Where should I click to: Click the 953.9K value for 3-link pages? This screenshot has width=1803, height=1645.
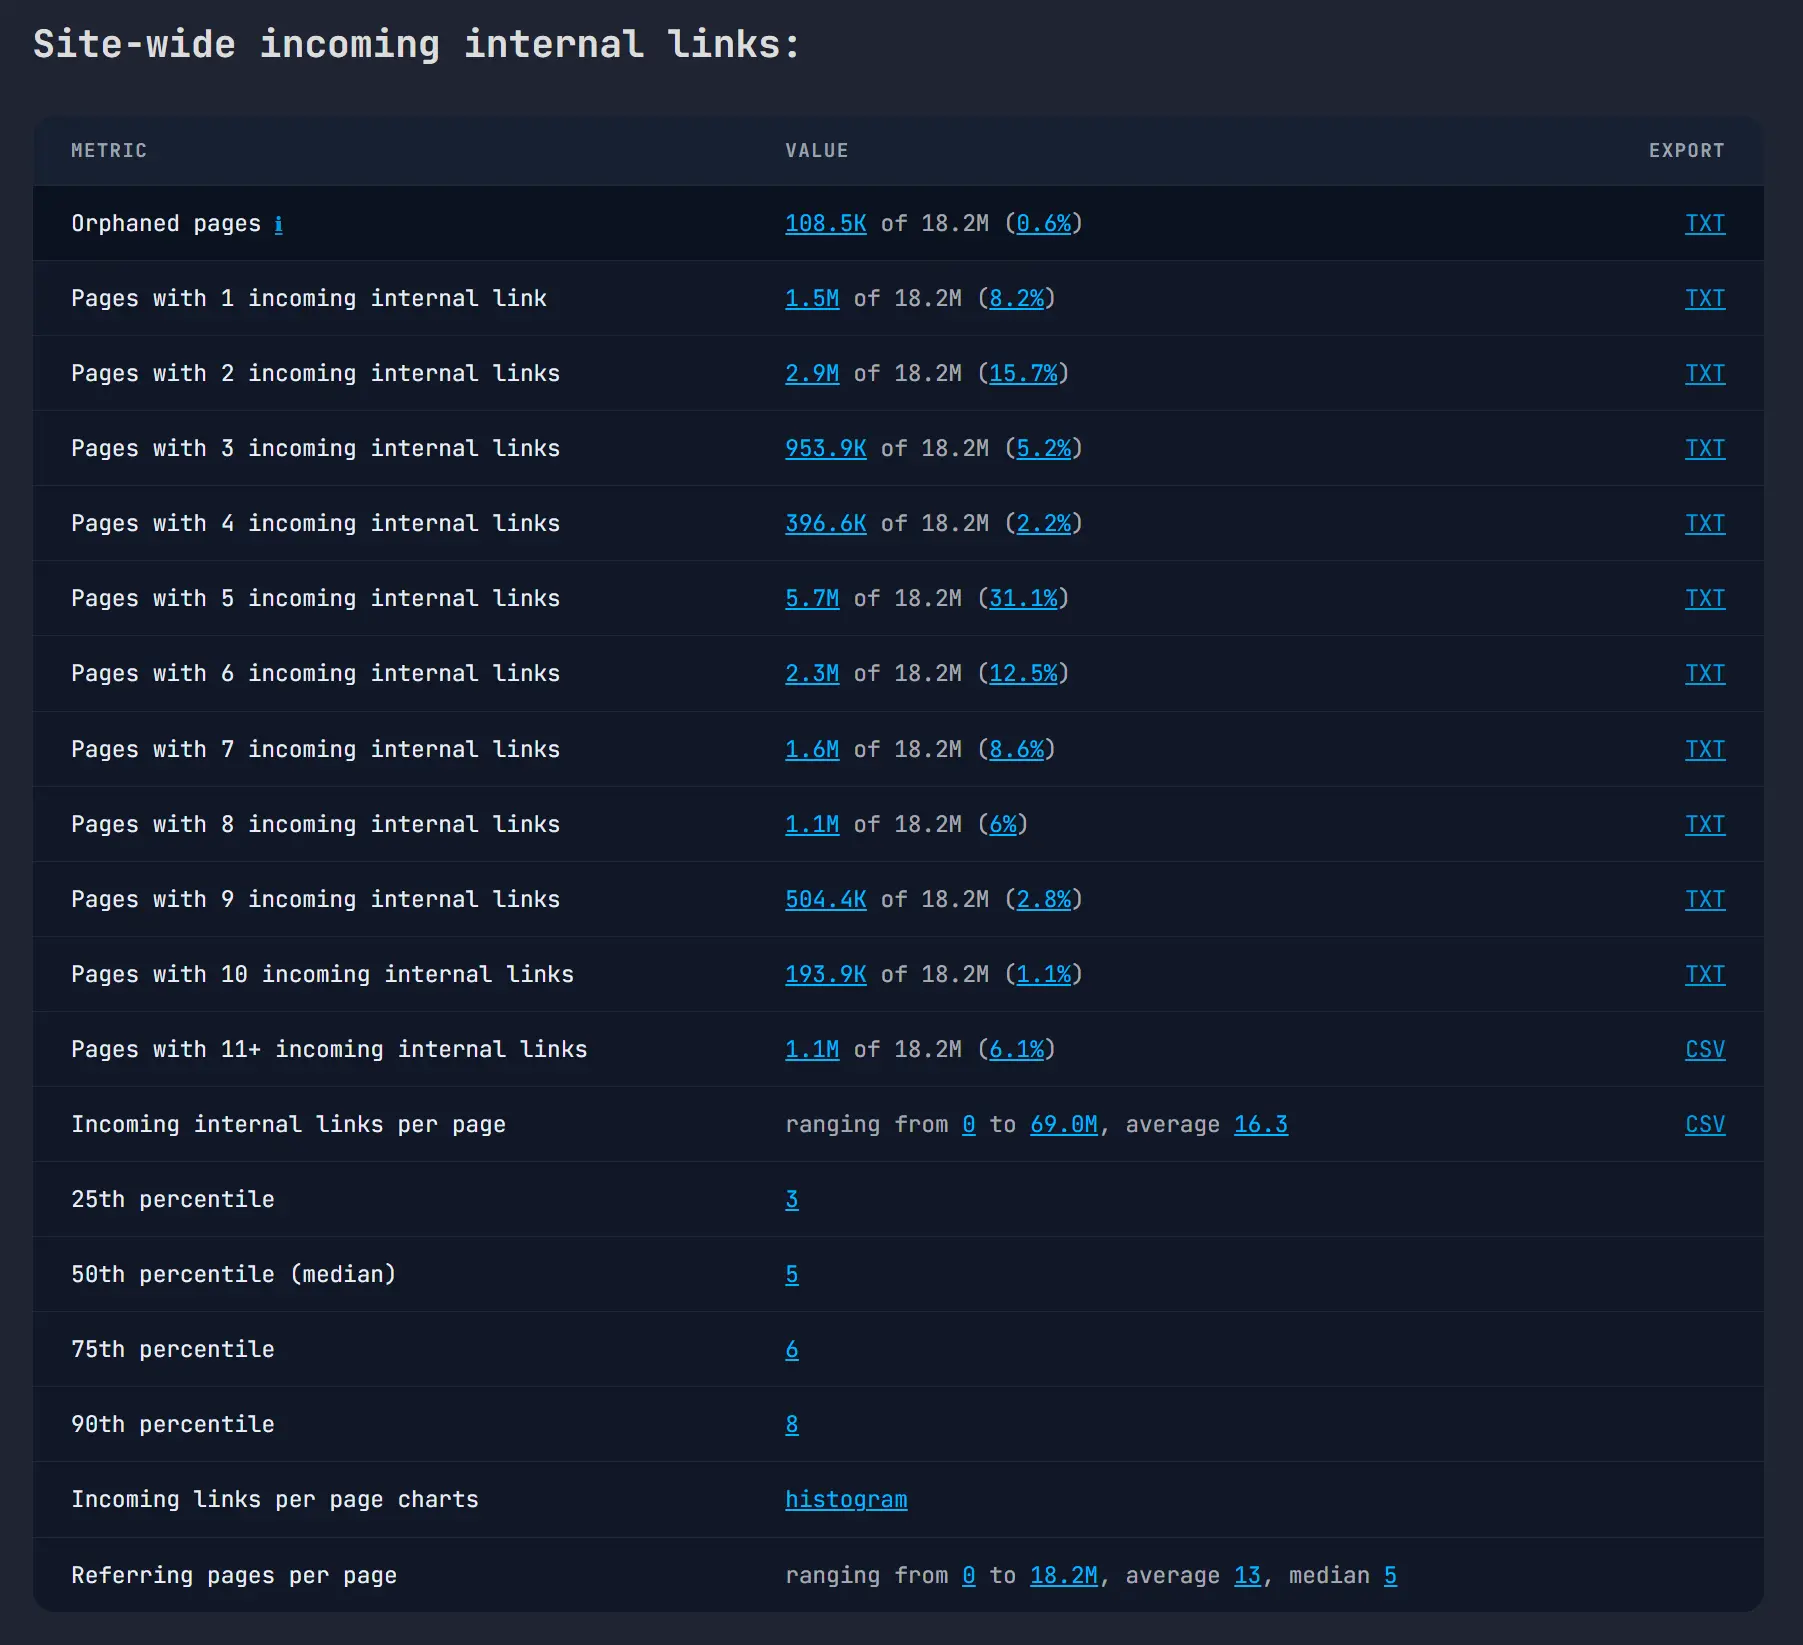825,448
